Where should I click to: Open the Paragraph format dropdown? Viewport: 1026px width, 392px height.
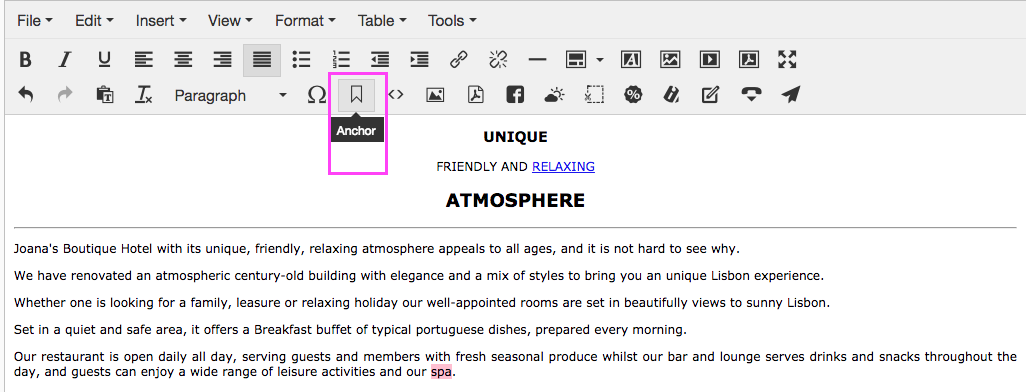click(230, 96)
